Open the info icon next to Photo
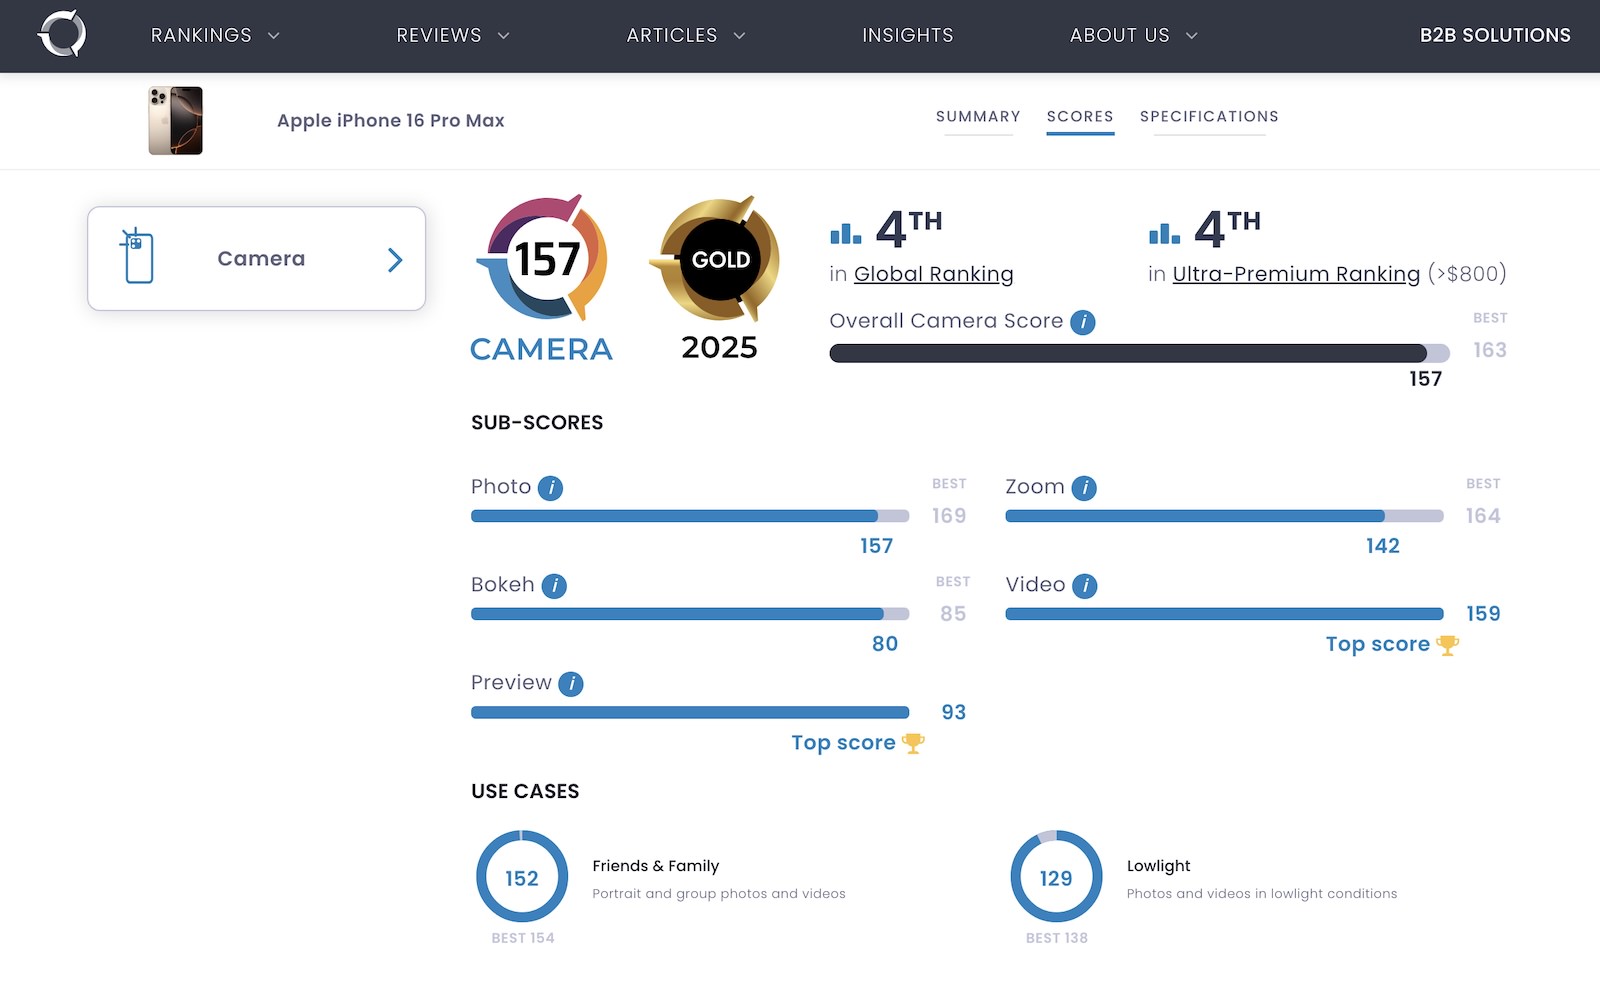This screenshot has width=1600, height=996. (x=550, y=488)
